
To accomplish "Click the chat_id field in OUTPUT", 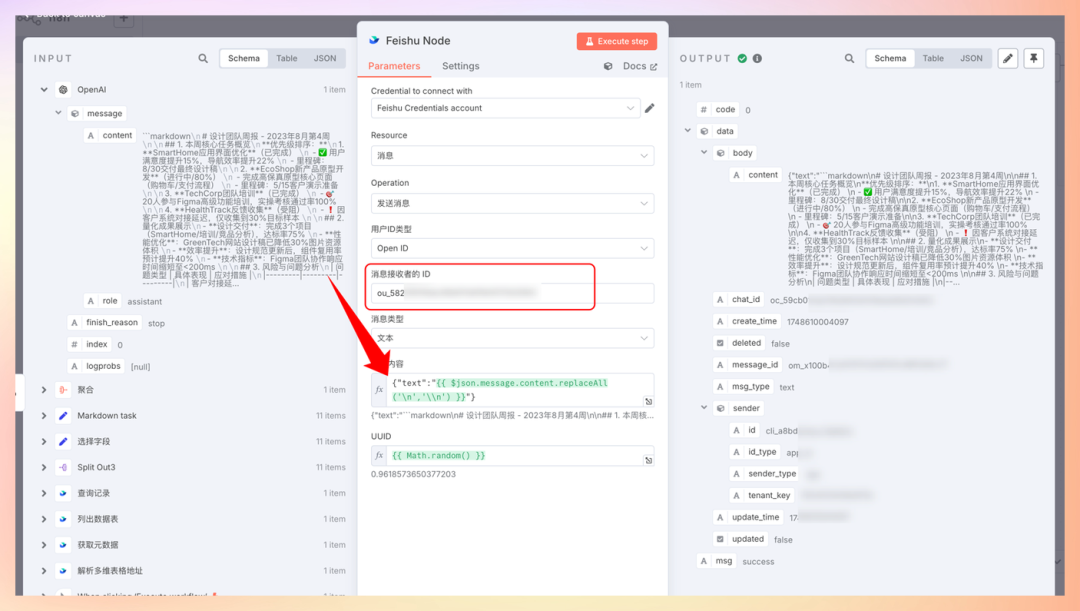I will pos(738,300).
